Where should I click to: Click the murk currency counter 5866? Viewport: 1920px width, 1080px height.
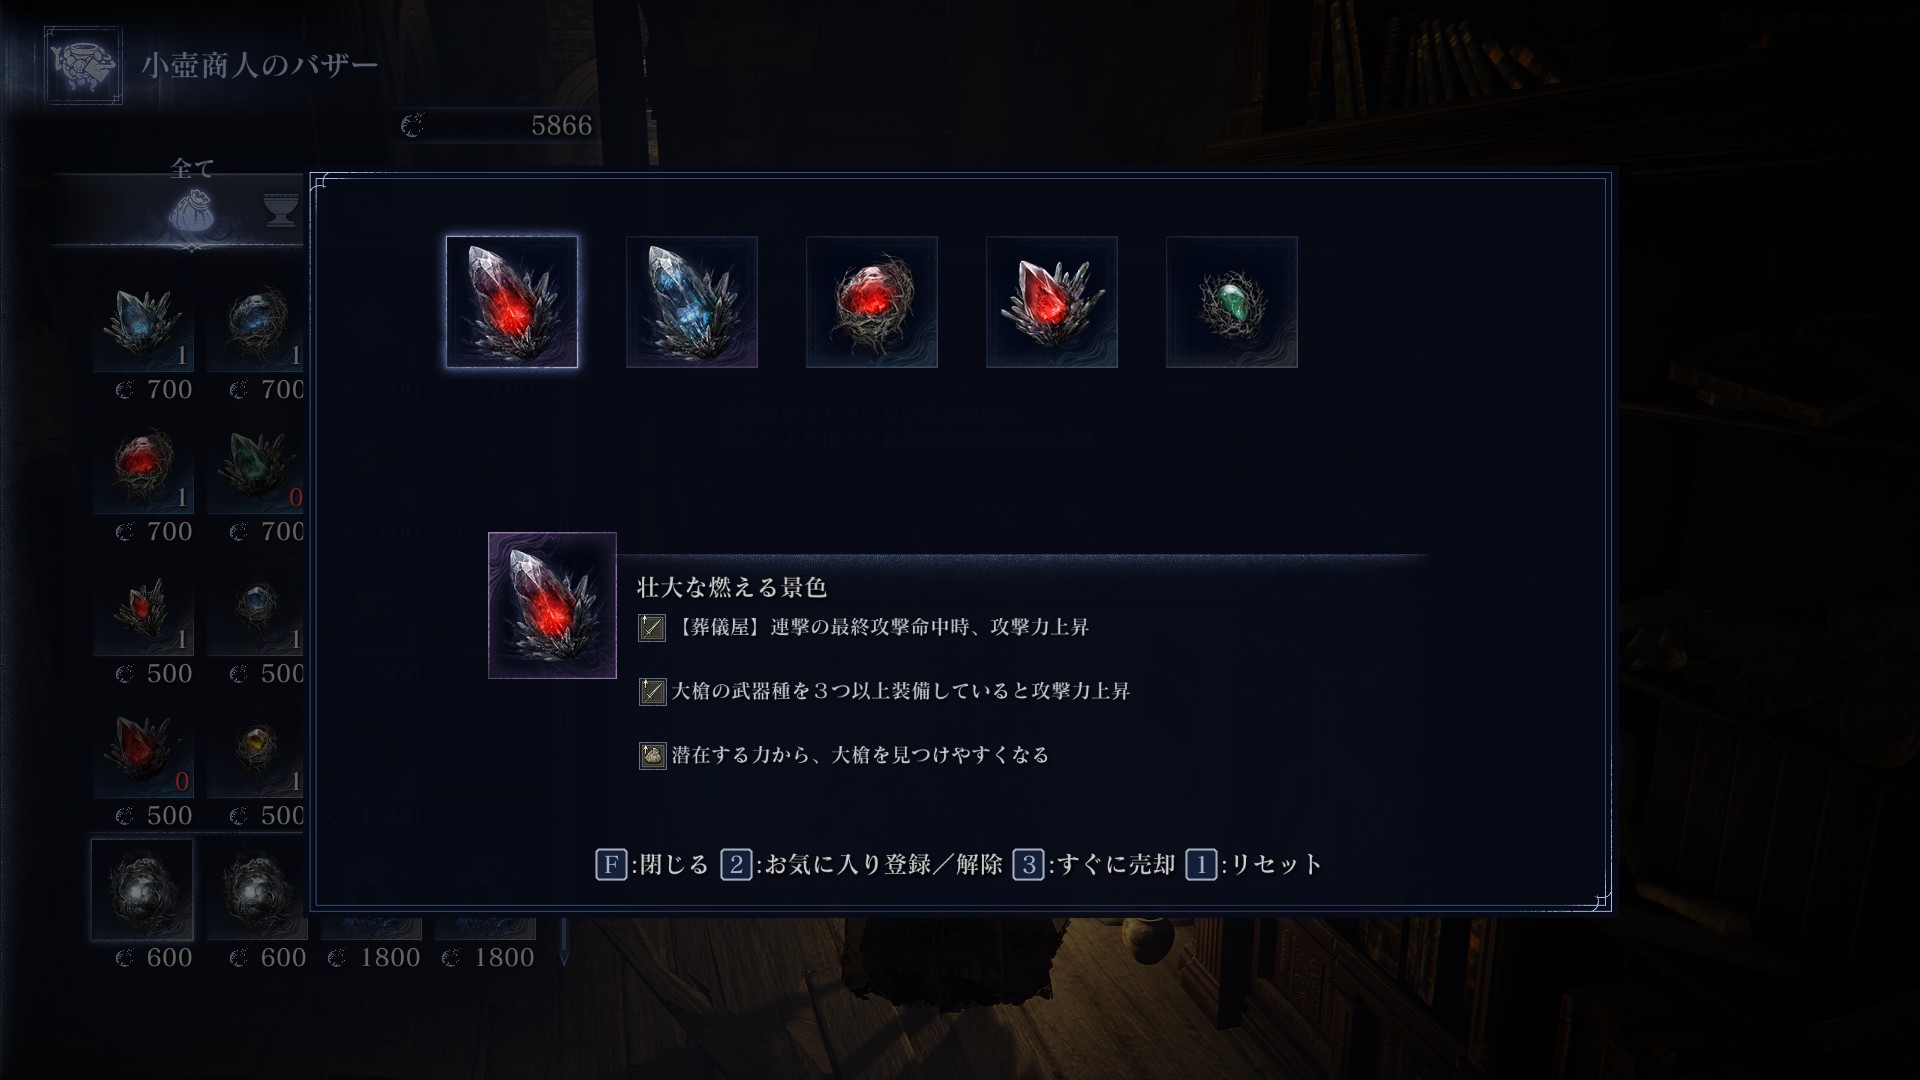pos(497,125)
